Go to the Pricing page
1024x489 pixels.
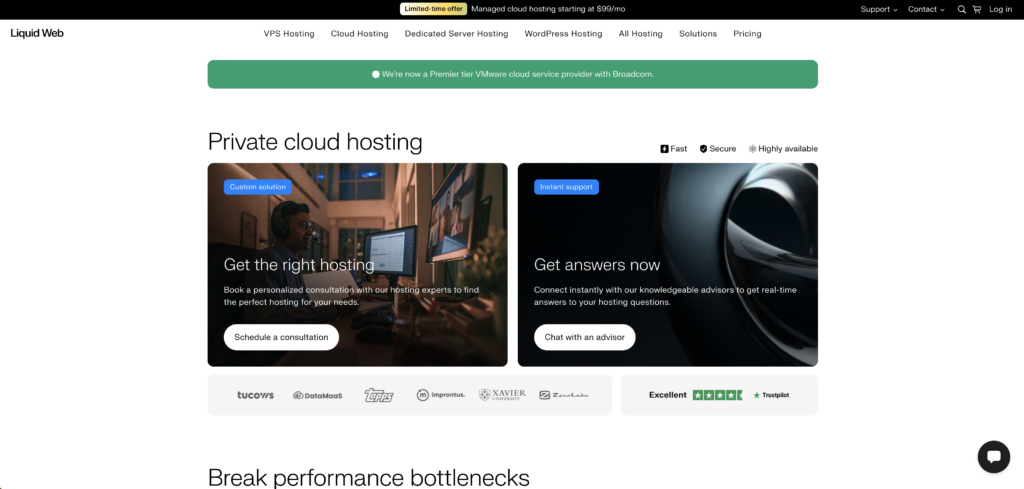pos(747,33)
